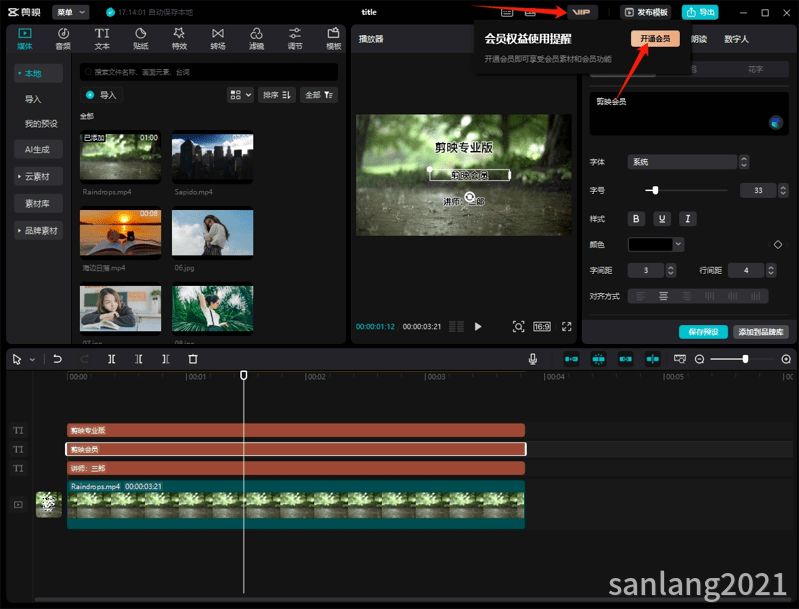Select the pointer selection tool
The height and width of the screenshot is (609, 799).
pyautogui.click(x=17, y=359)
